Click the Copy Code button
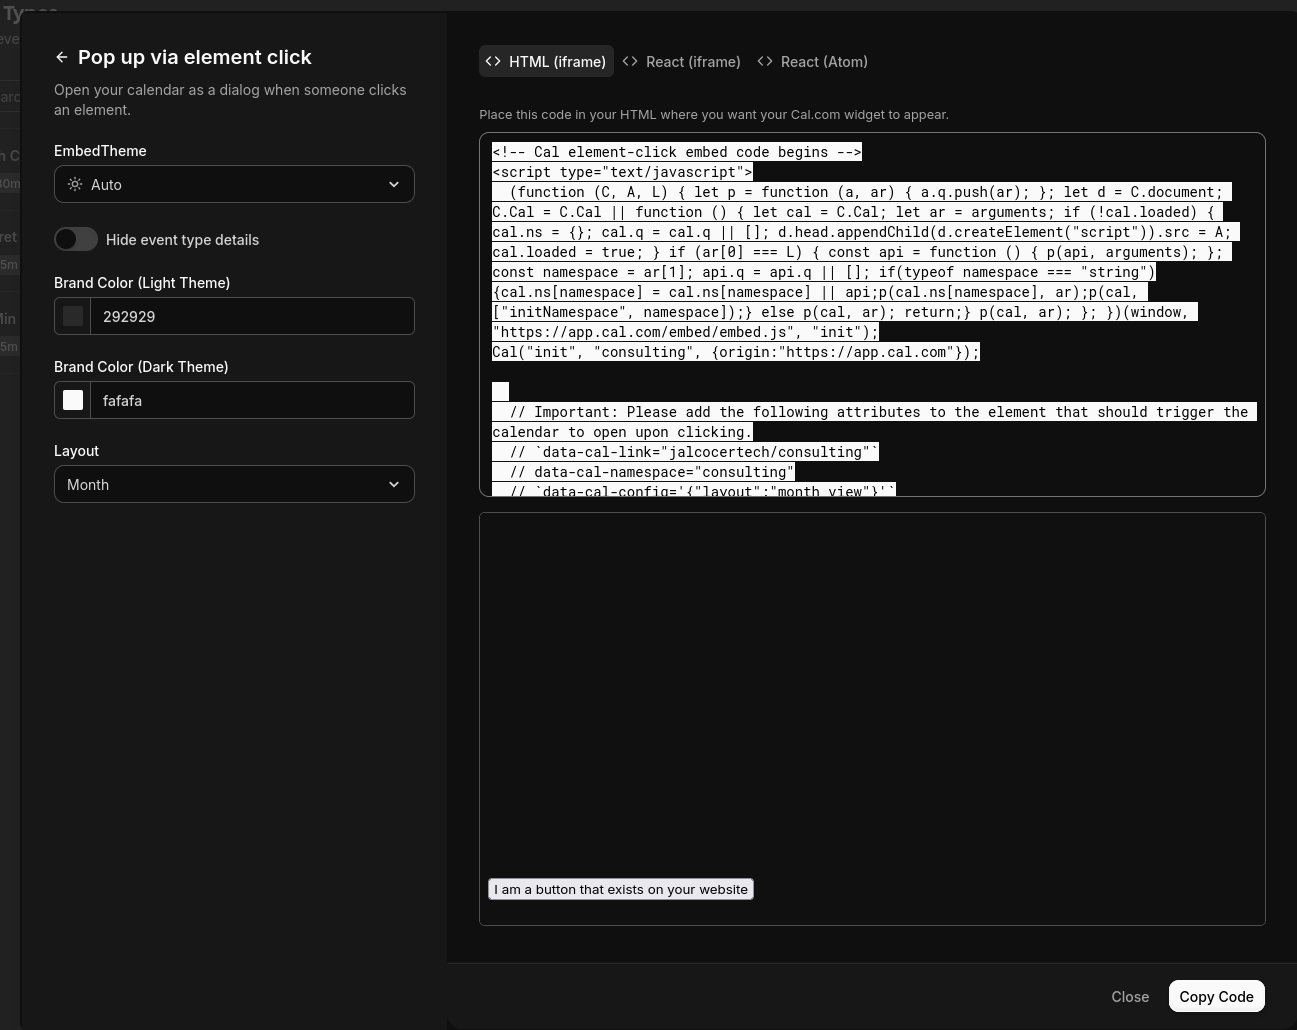The image size is (1297, 1030). tap(1216, 996)
